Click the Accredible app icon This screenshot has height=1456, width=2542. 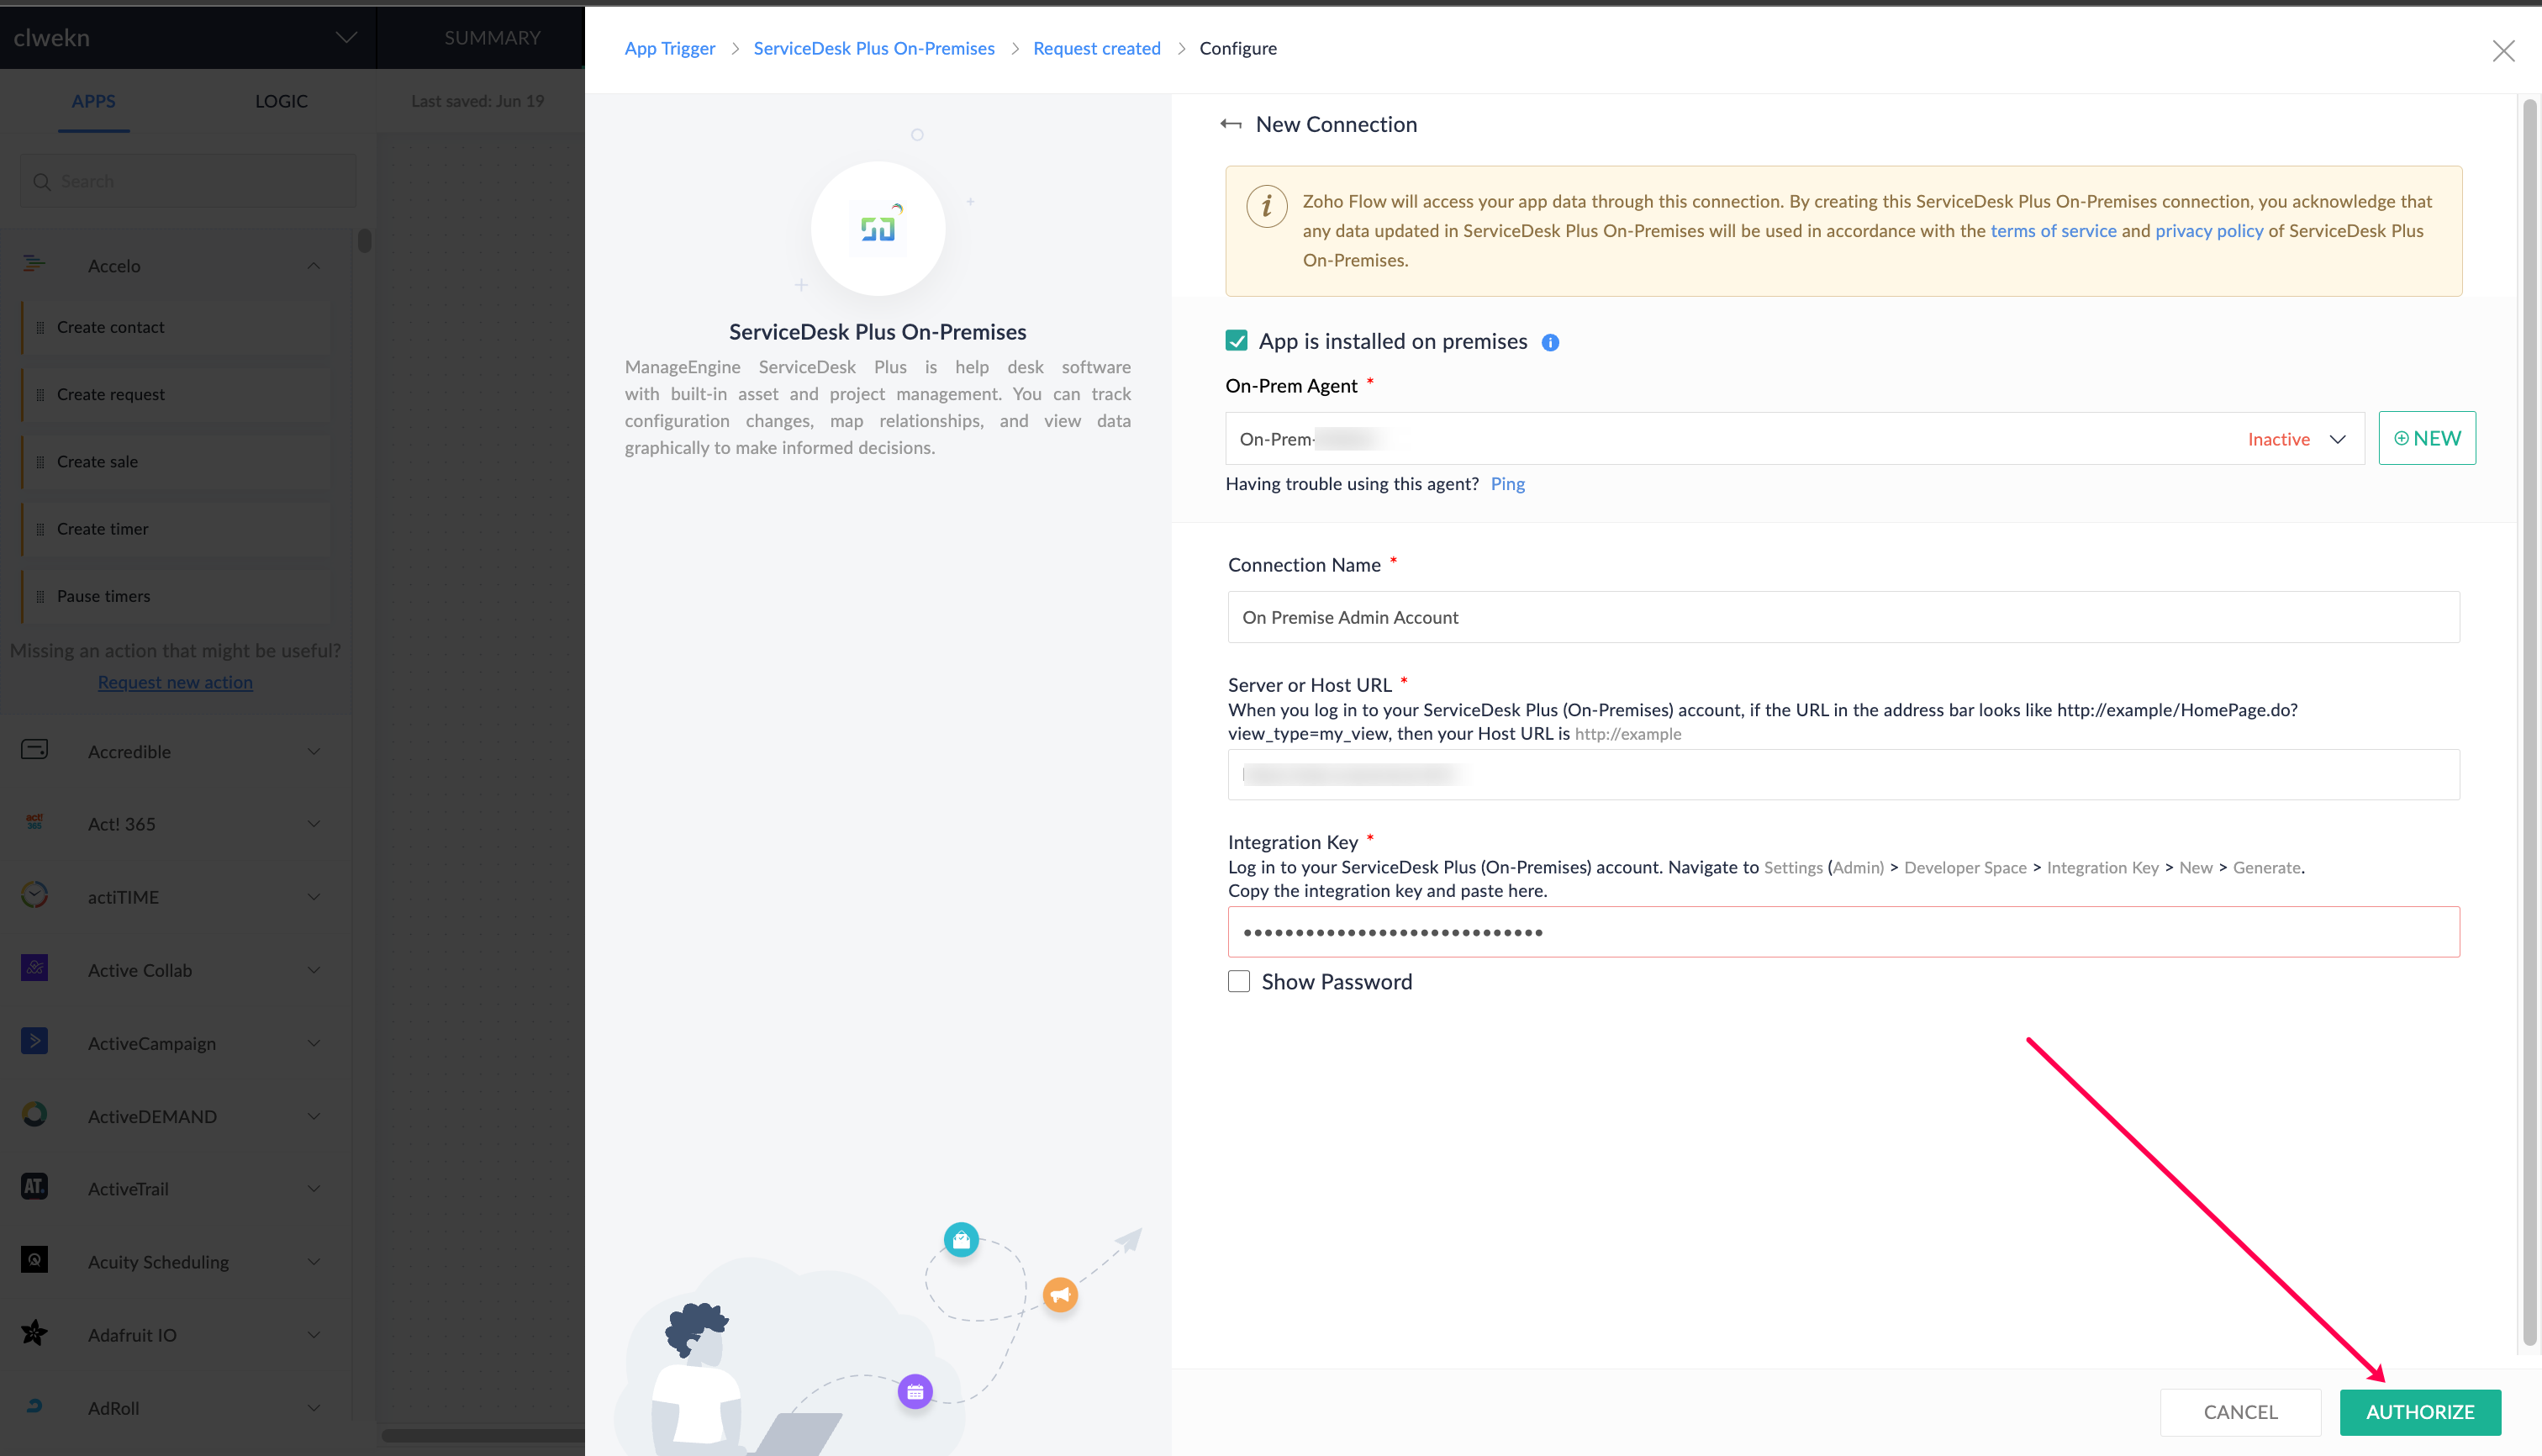tap(35, 750)
